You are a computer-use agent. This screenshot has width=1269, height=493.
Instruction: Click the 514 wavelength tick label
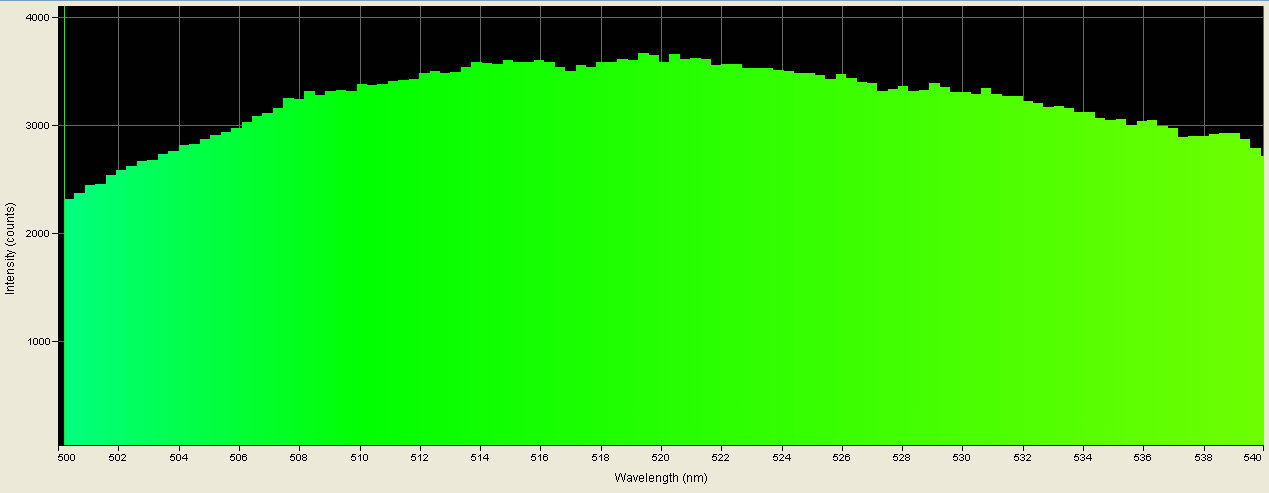480,460
